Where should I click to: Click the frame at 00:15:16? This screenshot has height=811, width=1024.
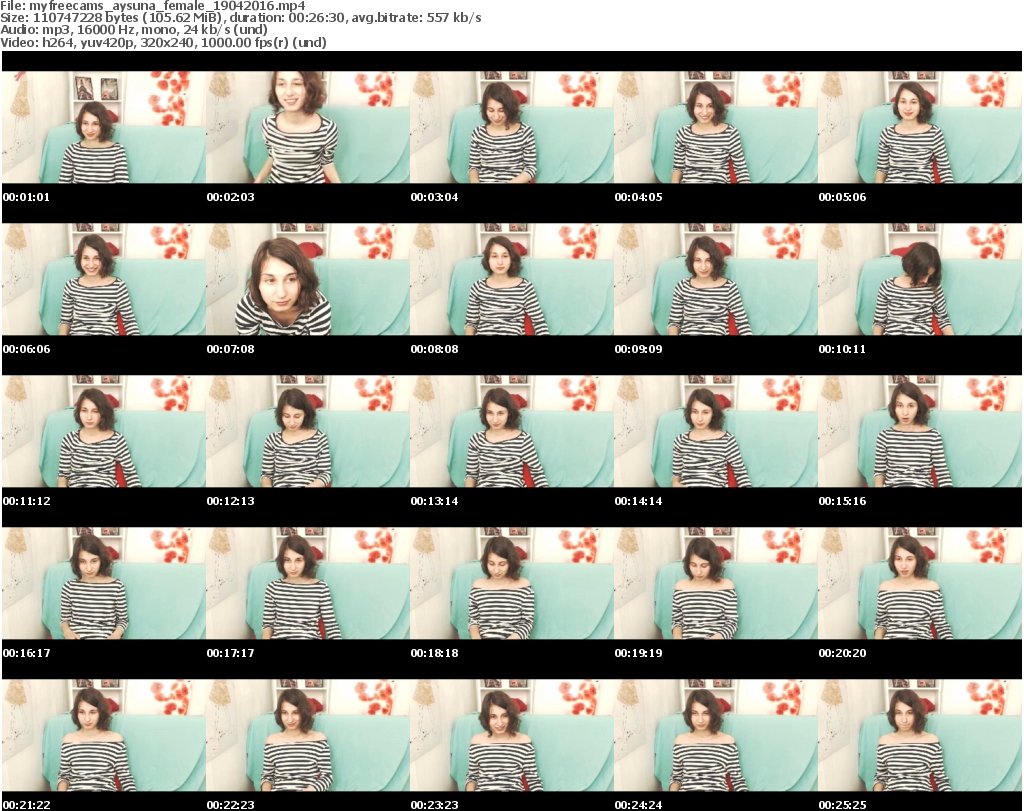pos(920,432)
